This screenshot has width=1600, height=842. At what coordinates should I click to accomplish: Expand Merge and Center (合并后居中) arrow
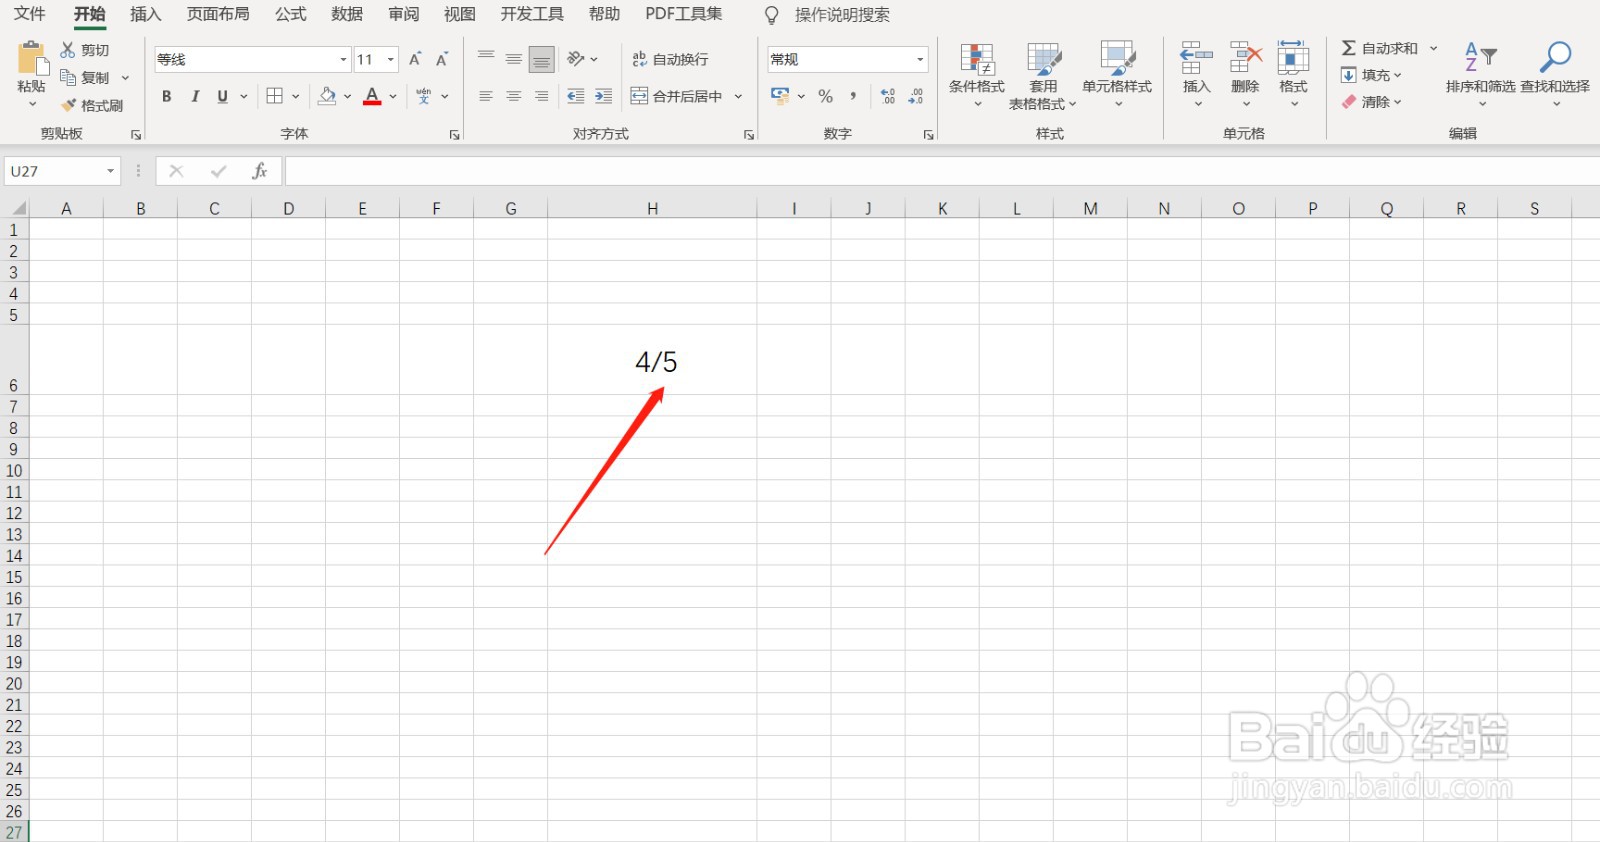(738, 96)
